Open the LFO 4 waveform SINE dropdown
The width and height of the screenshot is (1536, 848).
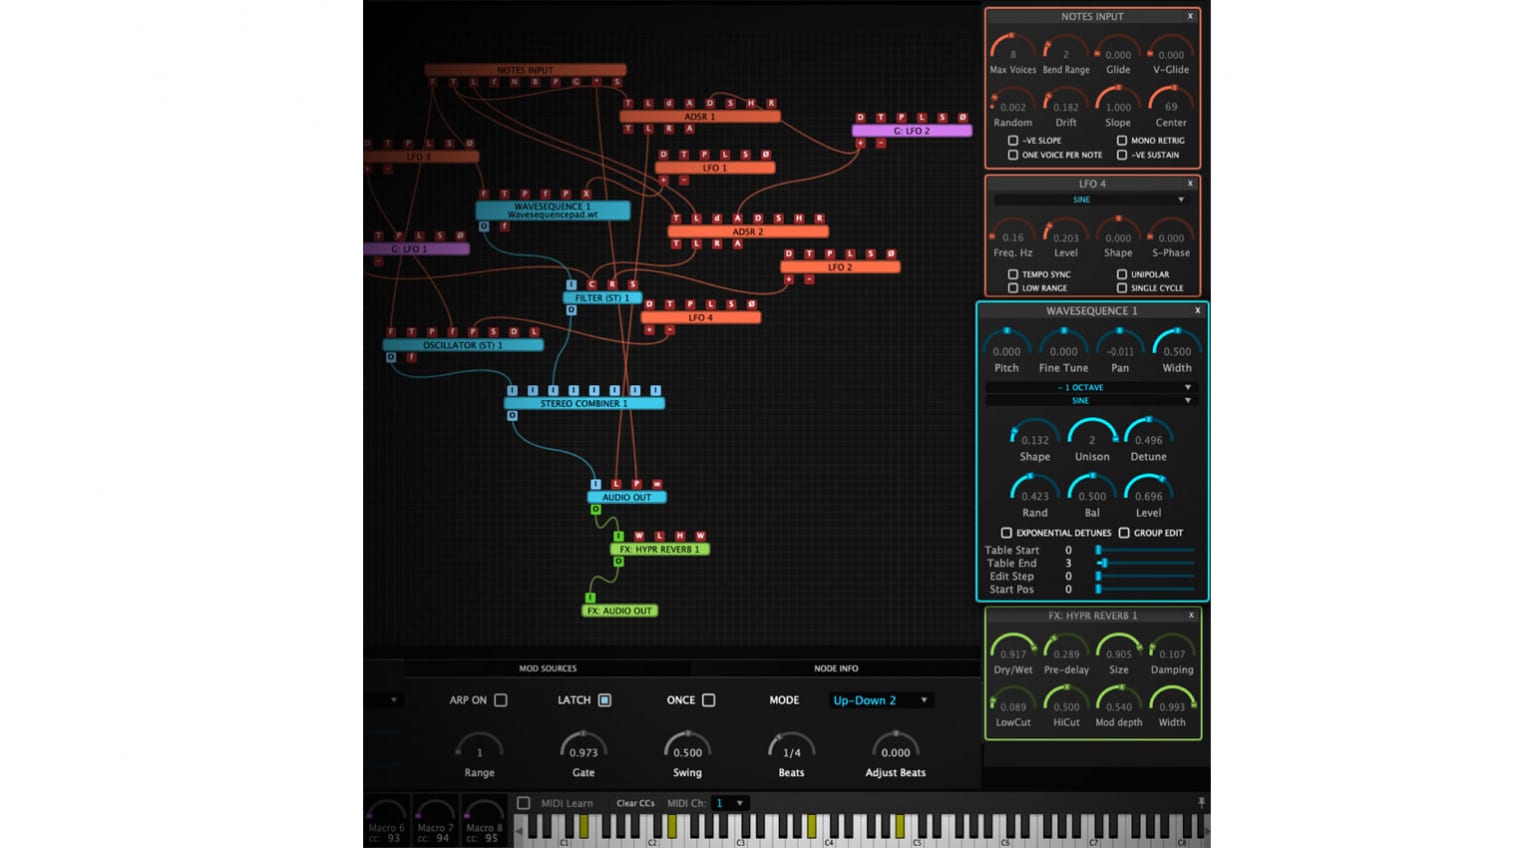(1090, 200)
